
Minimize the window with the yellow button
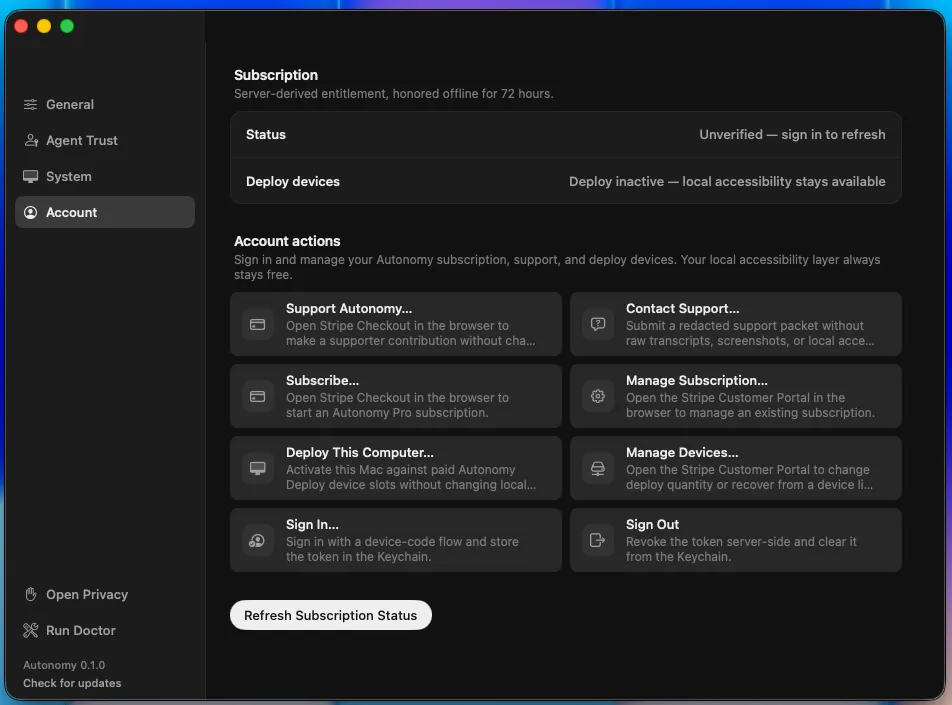(x=44, y=26)
